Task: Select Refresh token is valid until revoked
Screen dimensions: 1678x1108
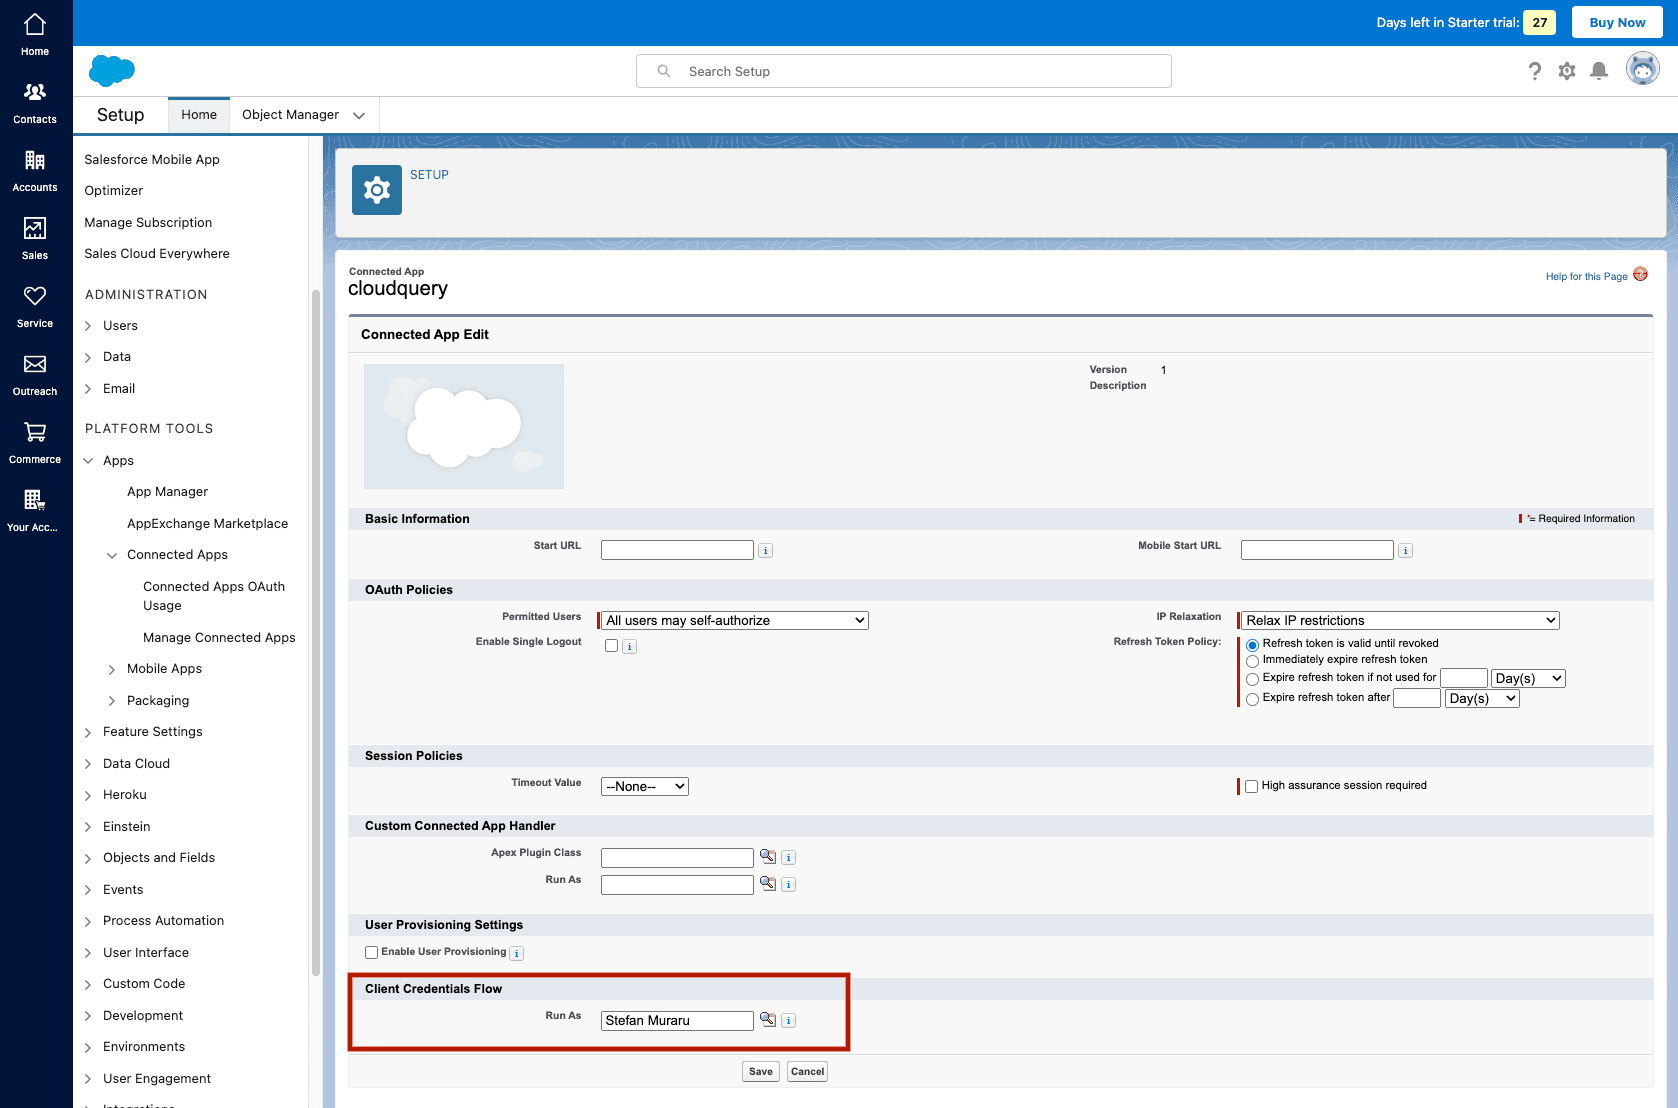Action: (1252, 645)
